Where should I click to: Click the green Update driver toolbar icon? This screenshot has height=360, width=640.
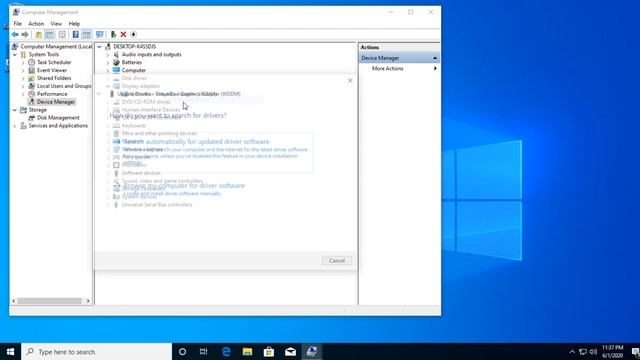click(x=113, y=35)
